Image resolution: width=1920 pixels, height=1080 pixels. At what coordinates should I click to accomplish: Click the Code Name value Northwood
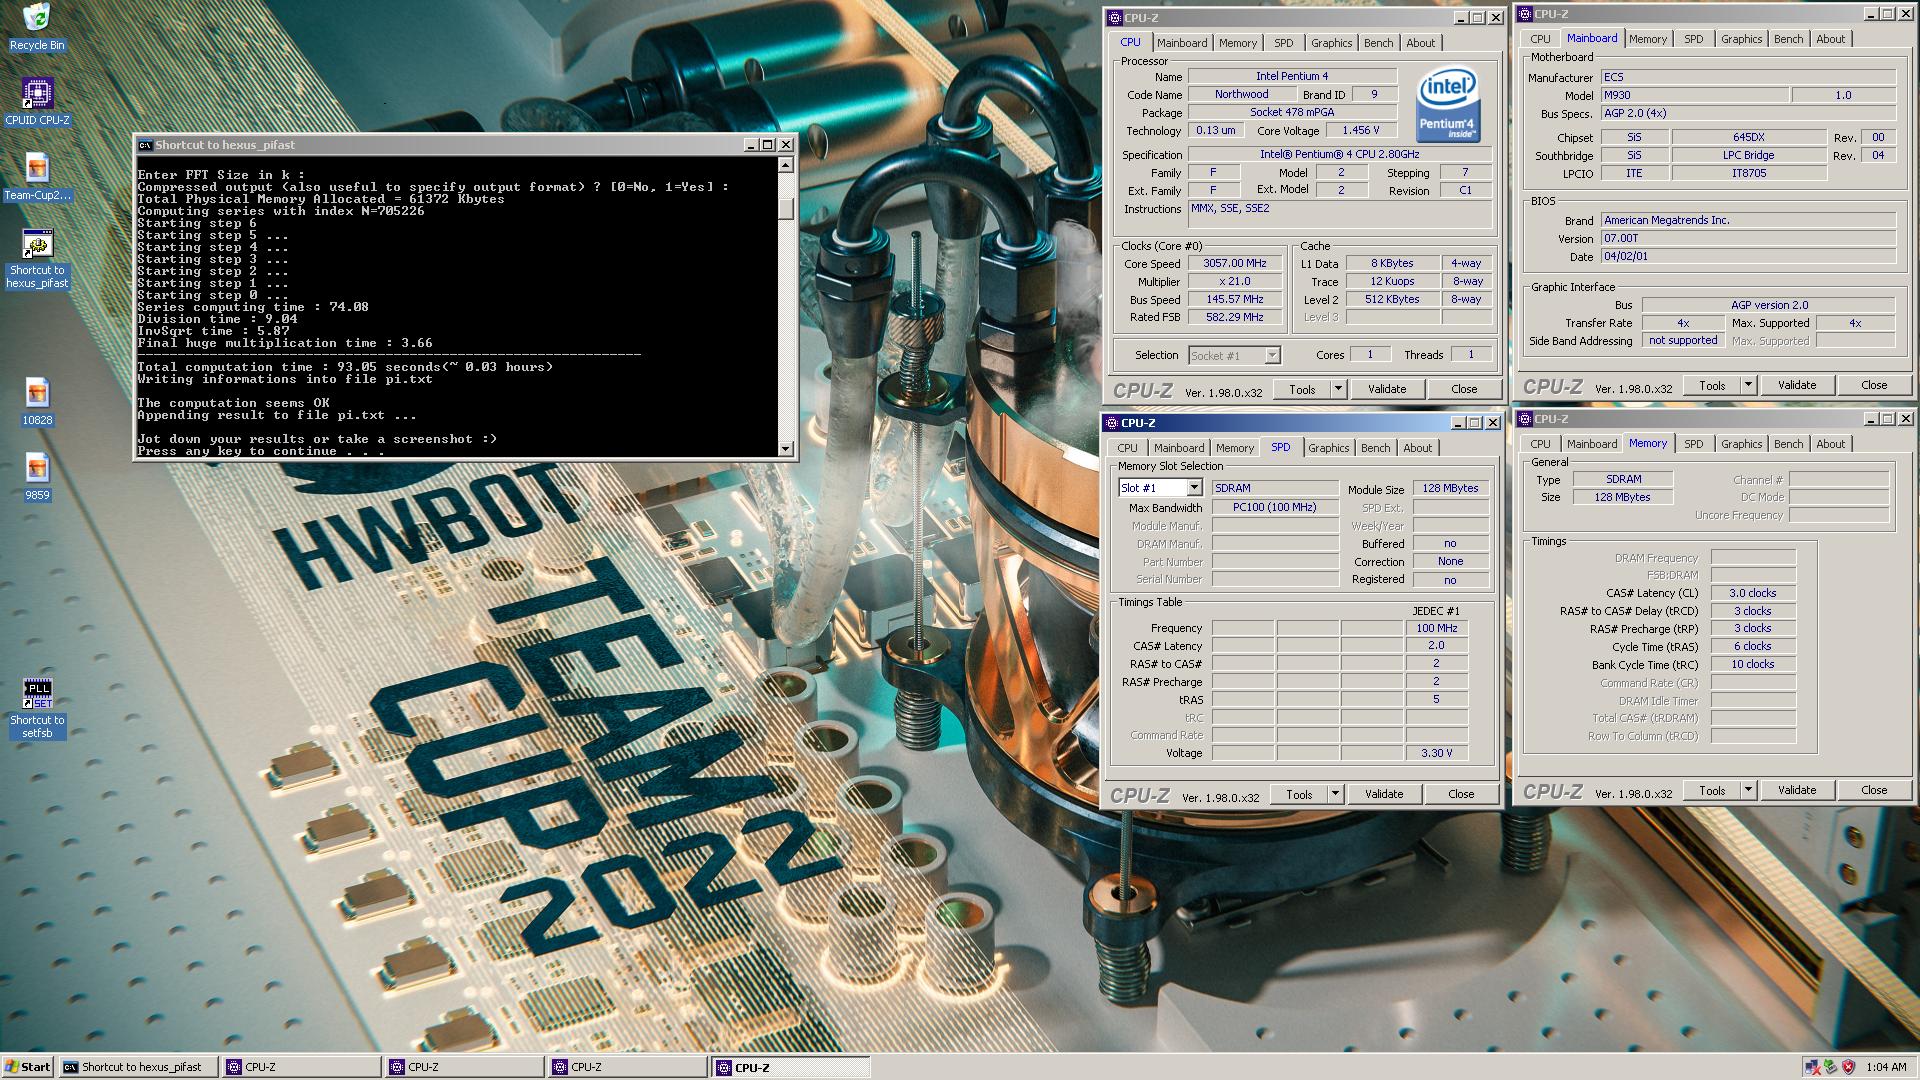click(1241, 94)
